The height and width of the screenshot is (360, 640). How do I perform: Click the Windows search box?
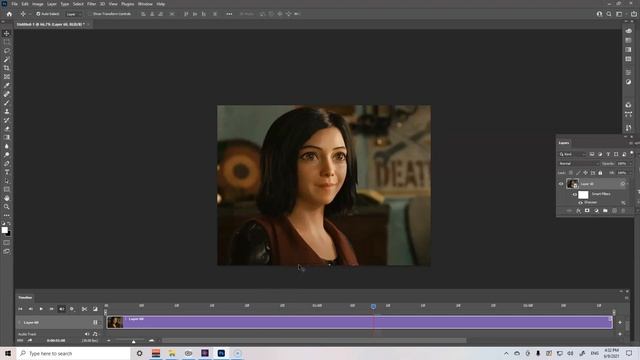pyautogui.click(x=73, y=353)
